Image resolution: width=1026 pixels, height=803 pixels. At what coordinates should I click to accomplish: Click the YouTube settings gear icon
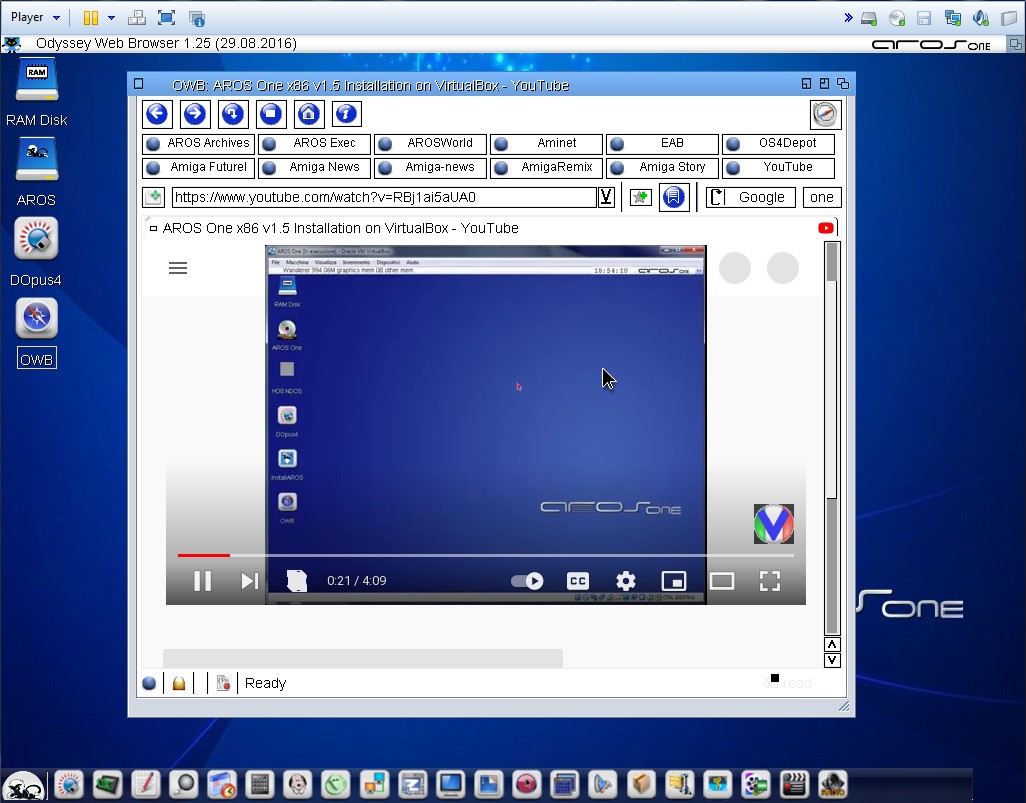pos(626,581)
